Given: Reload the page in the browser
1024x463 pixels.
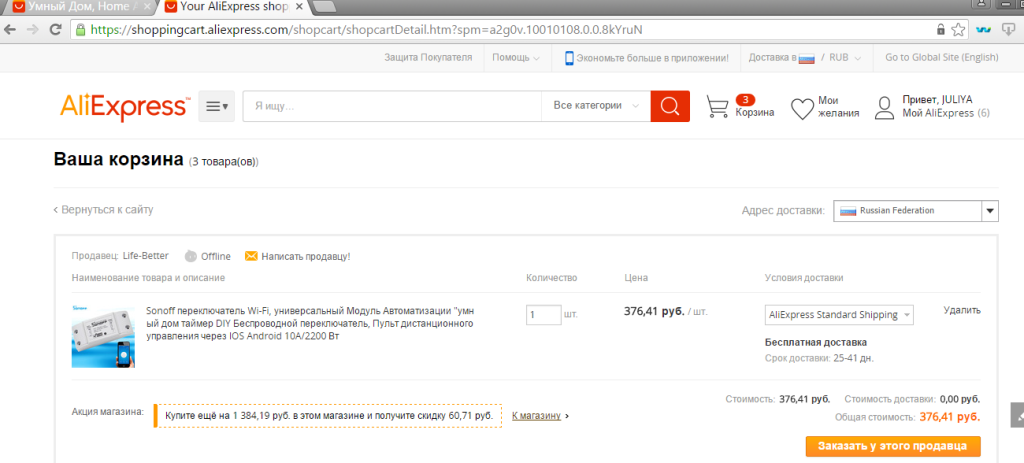Looking at the screenshot, I should [56, 29].
